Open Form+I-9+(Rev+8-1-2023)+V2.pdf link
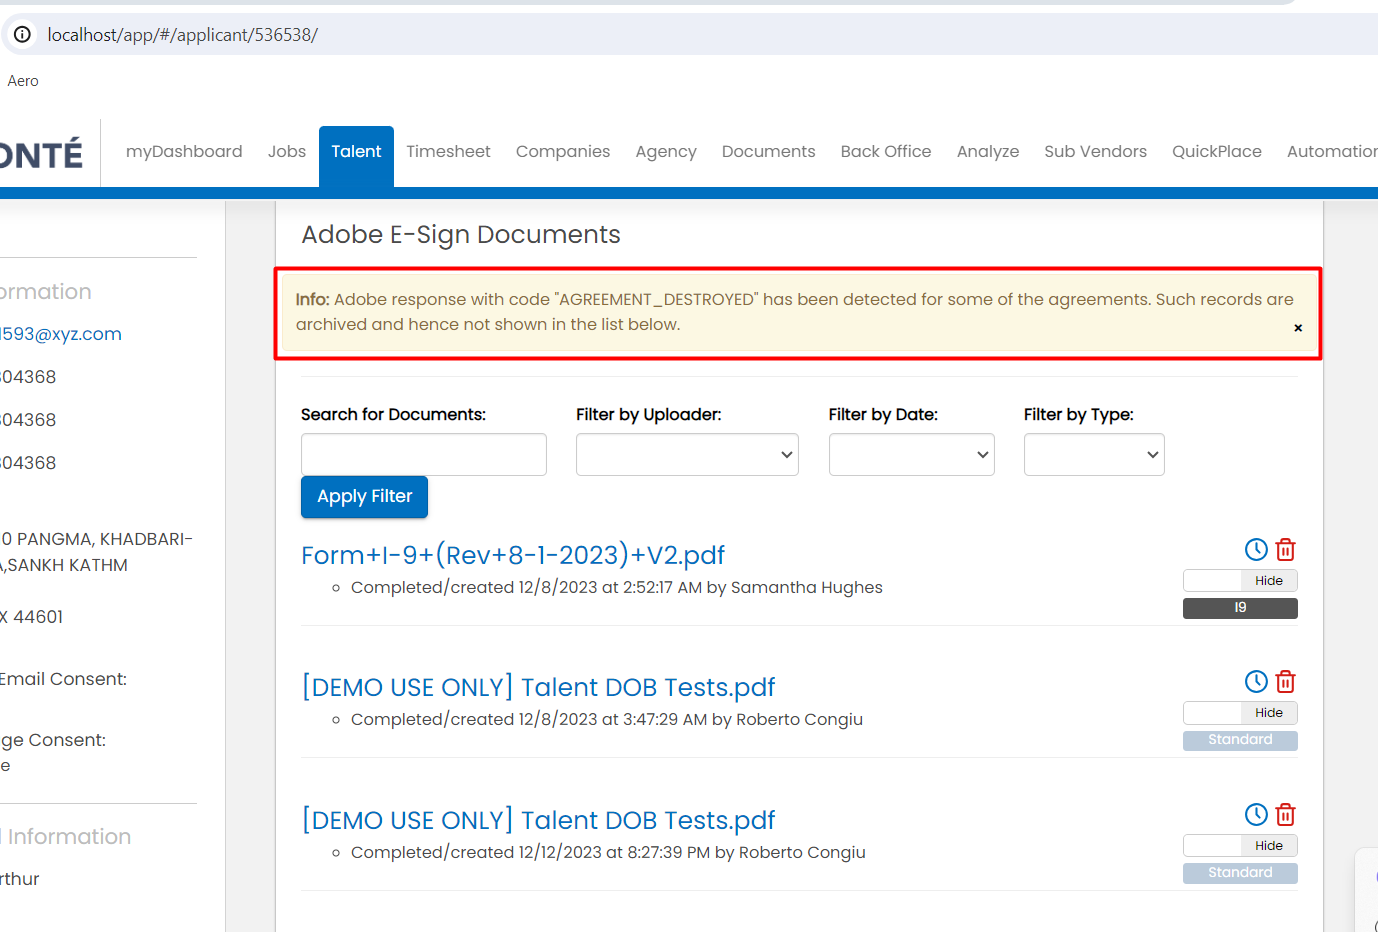 coord(513,555)
